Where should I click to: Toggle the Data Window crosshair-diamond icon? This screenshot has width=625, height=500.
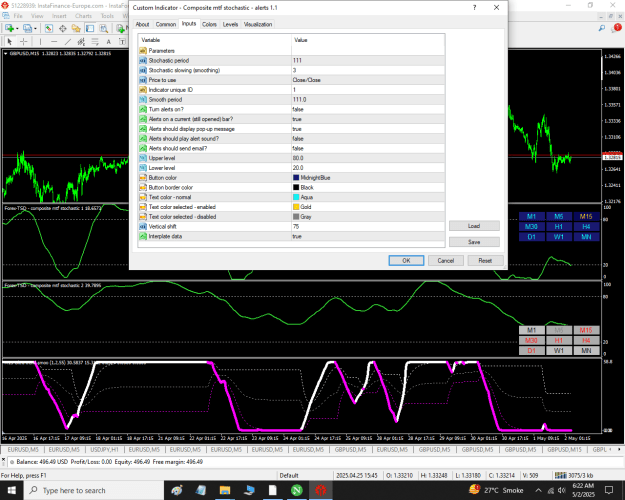click(x=63, y=28)
